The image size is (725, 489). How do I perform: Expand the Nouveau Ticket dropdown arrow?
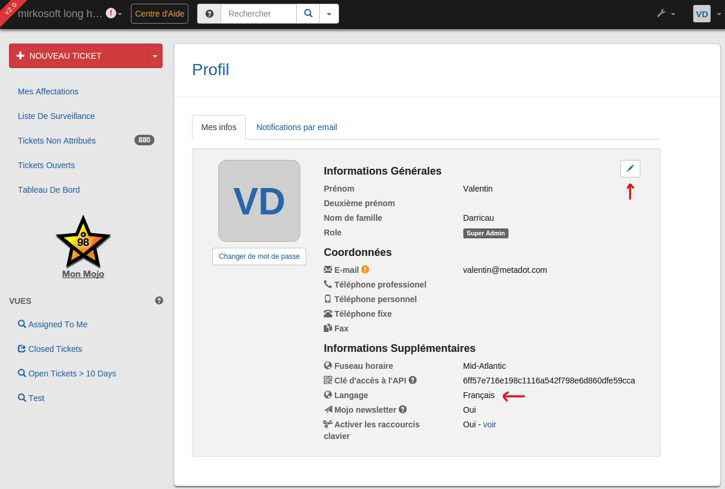pos(155,56)
